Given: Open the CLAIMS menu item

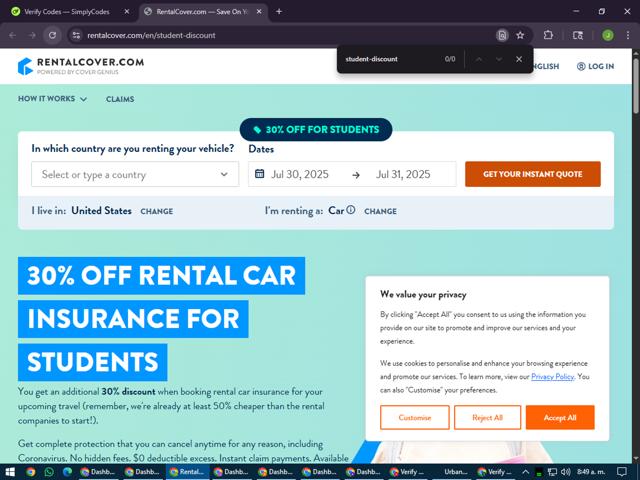Looking at the screenshot, I should pos(120,99).
